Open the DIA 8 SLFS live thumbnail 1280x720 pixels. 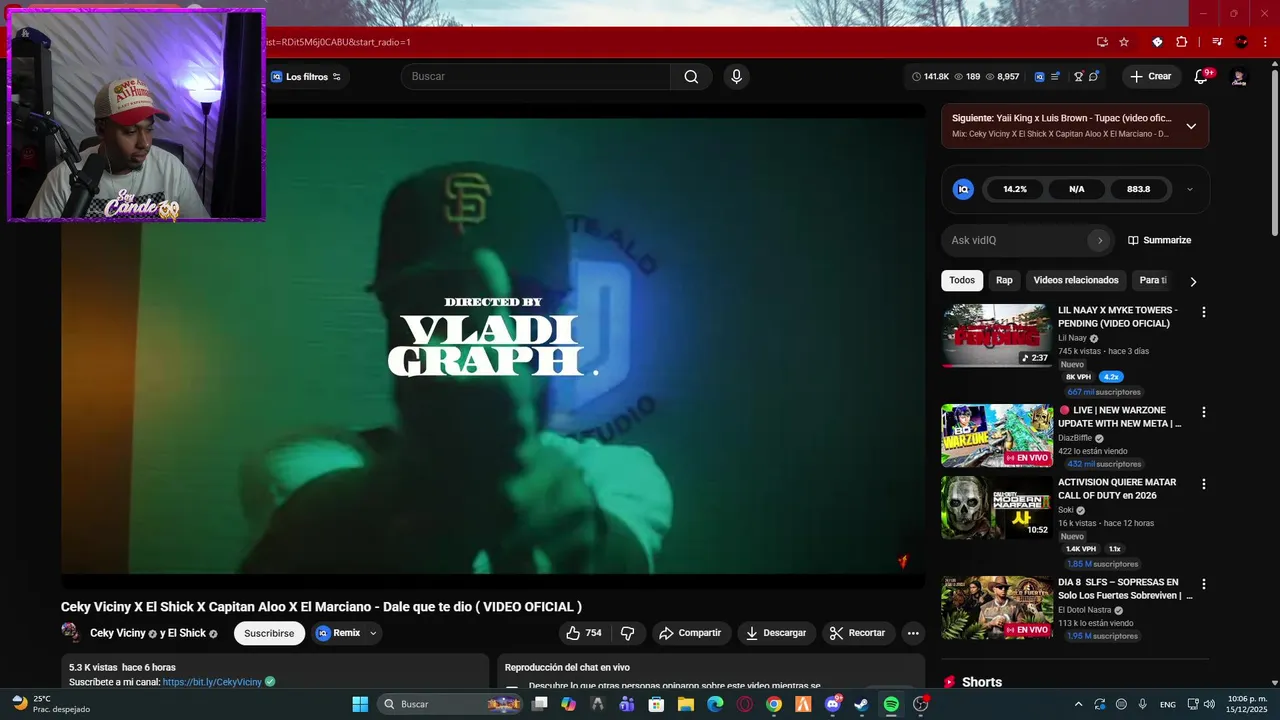tap(997, 608)
